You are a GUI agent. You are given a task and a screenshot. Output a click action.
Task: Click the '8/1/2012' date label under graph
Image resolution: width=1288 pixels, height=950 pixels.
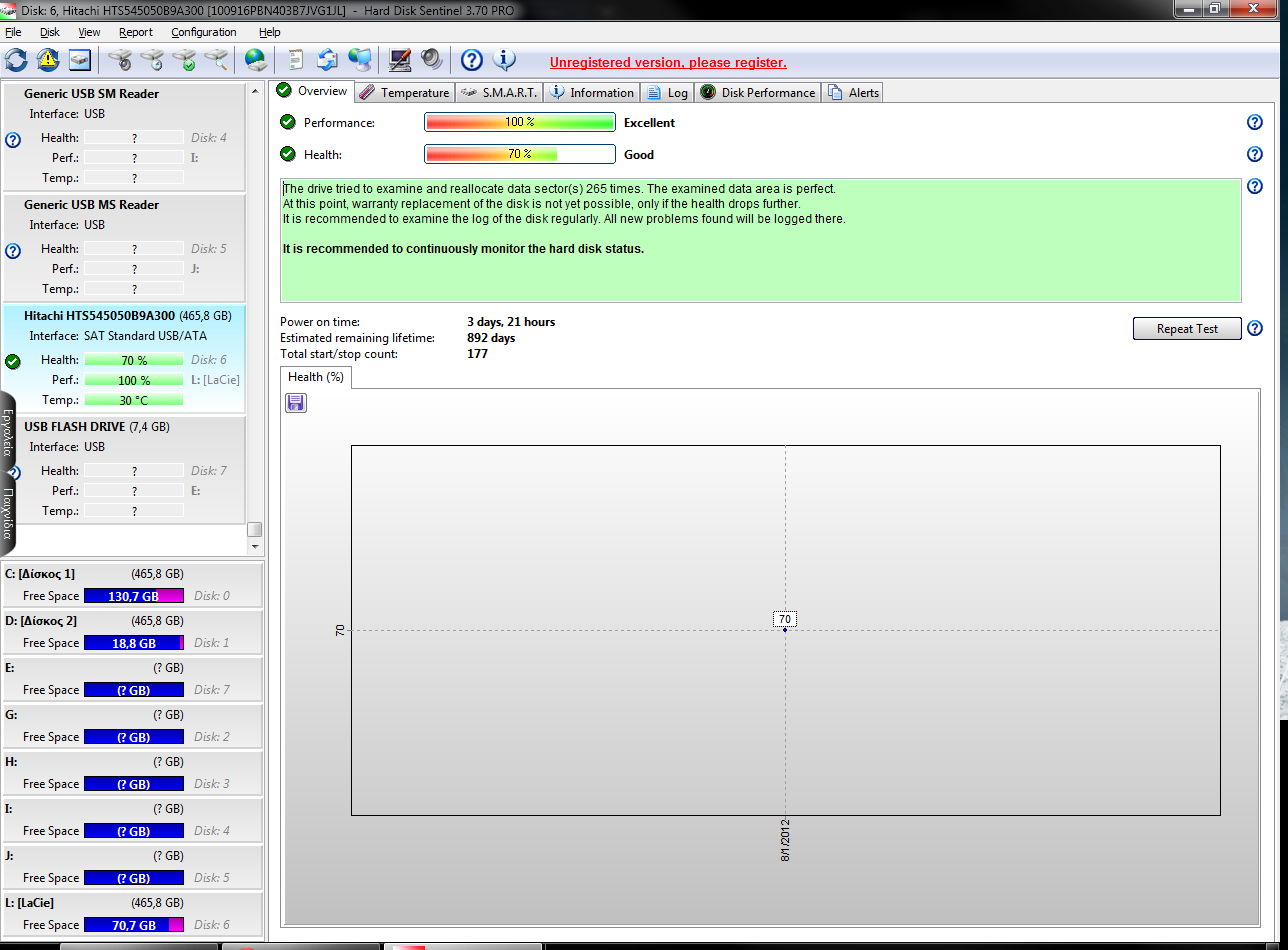coord(786,841)
